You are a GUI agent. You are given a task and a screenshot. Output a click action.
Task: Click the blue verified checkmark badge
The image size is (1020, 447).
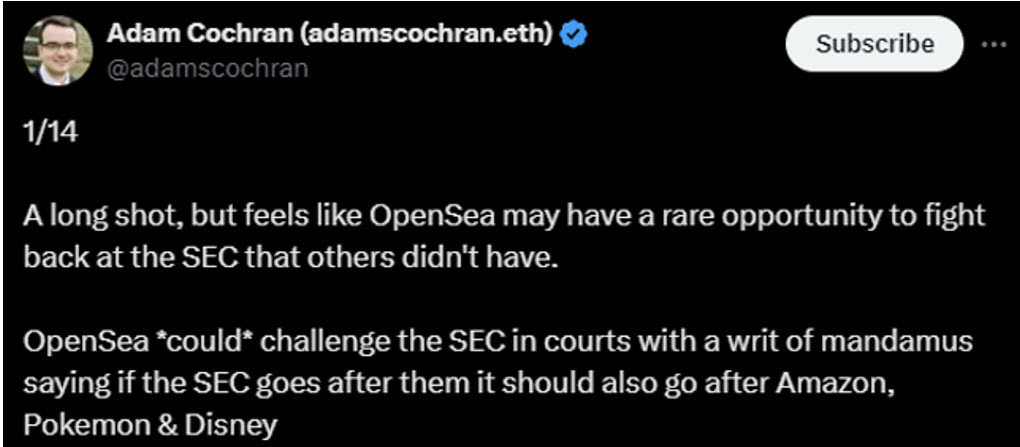tap(573, 35)
